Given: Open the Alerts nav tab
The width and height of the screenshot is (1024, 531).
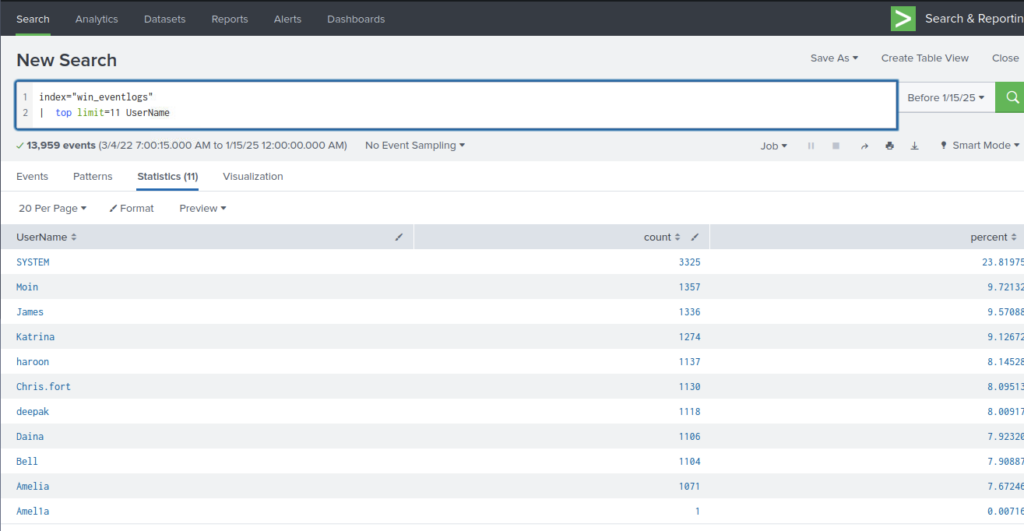Looking at the screenshot, I should coord(287,19).
